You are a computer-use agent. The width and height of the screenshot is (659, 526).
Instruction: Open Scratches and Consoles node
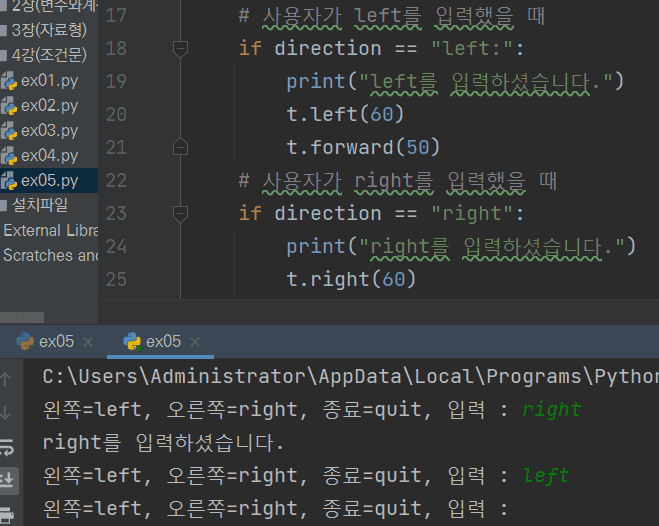50,255
